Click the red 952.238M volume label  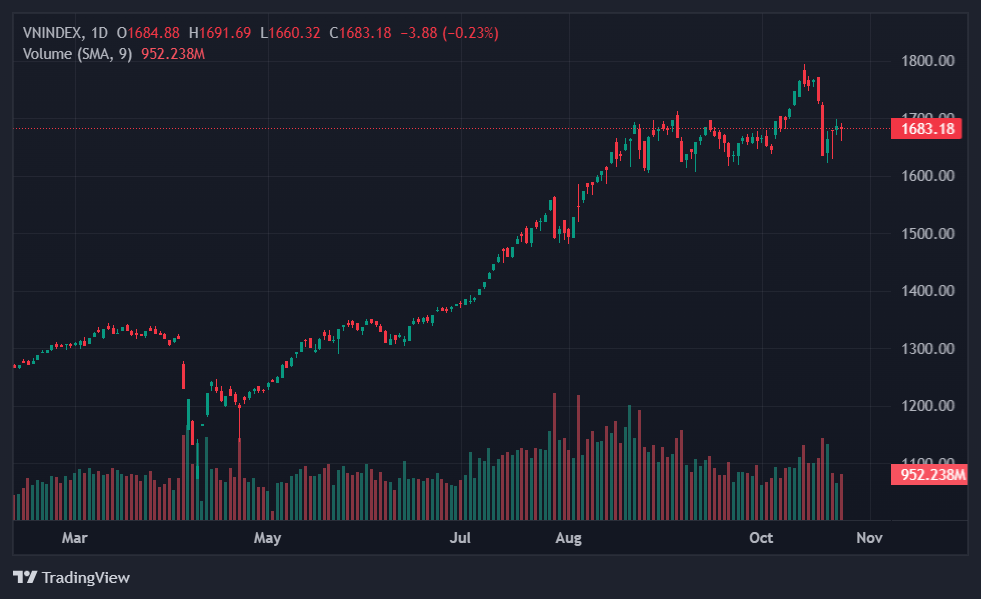click(x=930, y=475)
